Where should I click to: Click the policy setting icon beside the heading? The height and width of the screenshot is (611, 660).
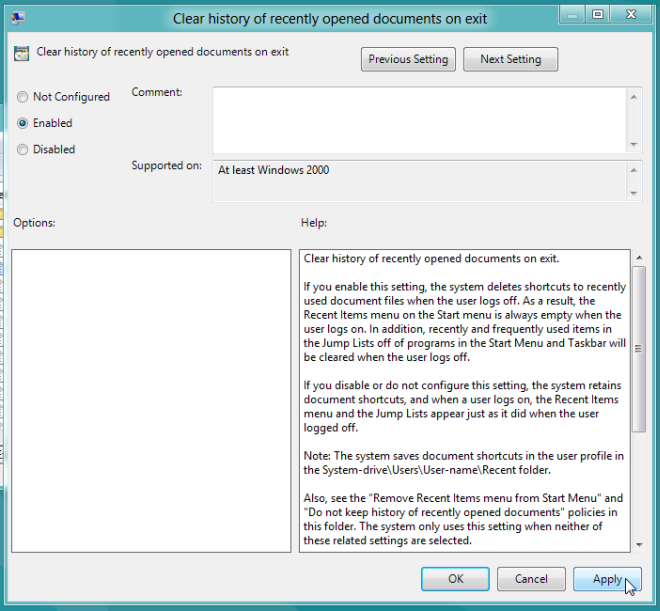pyautogui.click(x=21, y=53)
